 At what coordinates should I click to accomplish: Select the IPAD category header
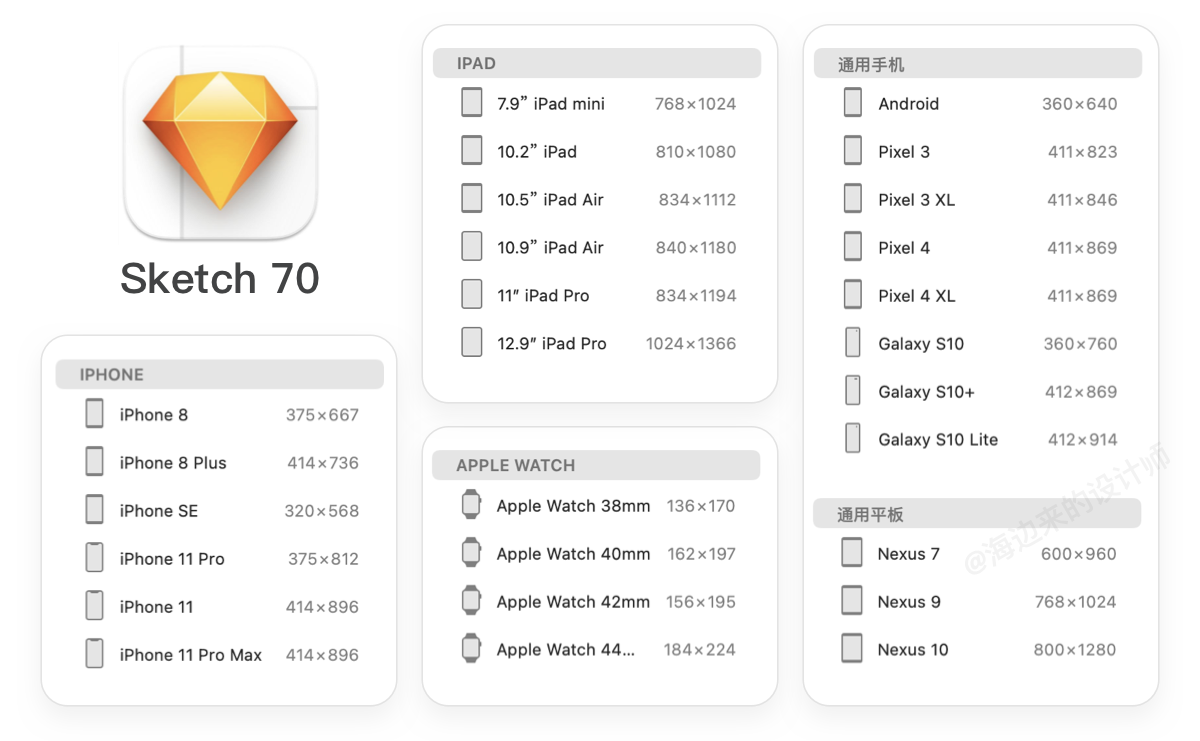tap(597, 63)
